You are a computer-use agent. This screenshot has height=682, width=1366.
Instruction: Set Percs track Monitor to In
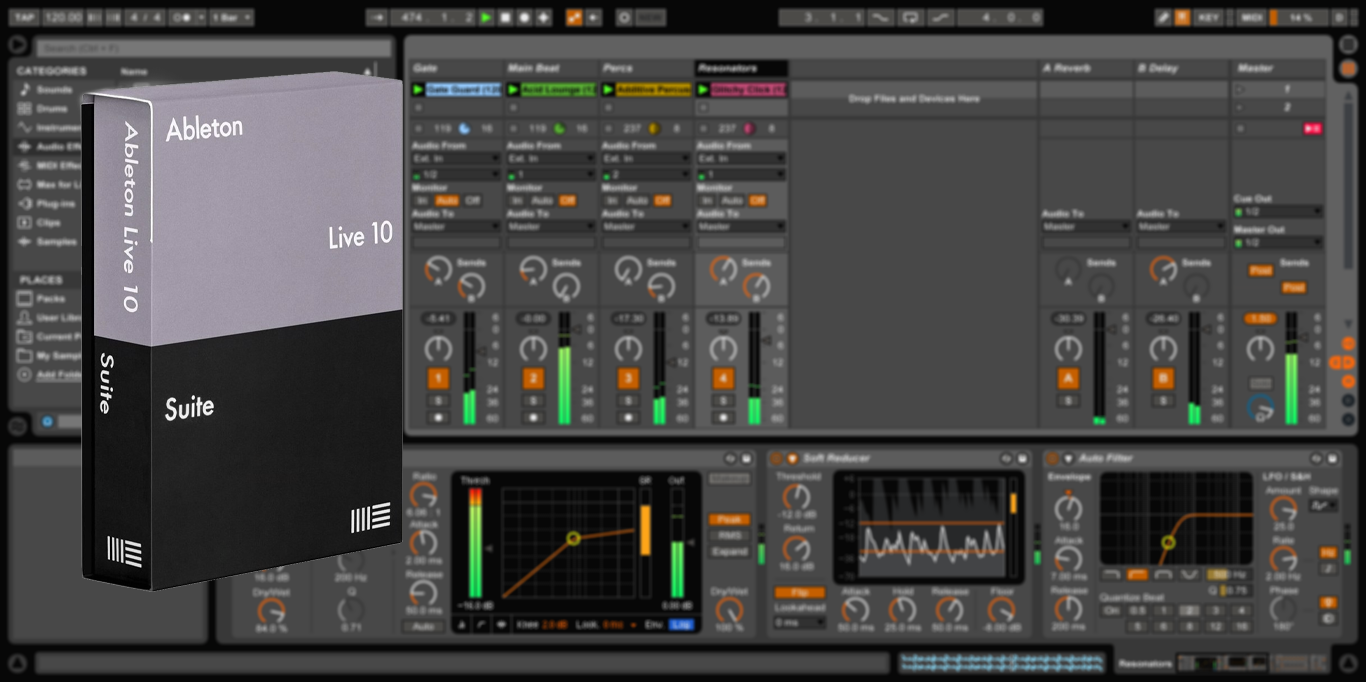pos(612,200)
